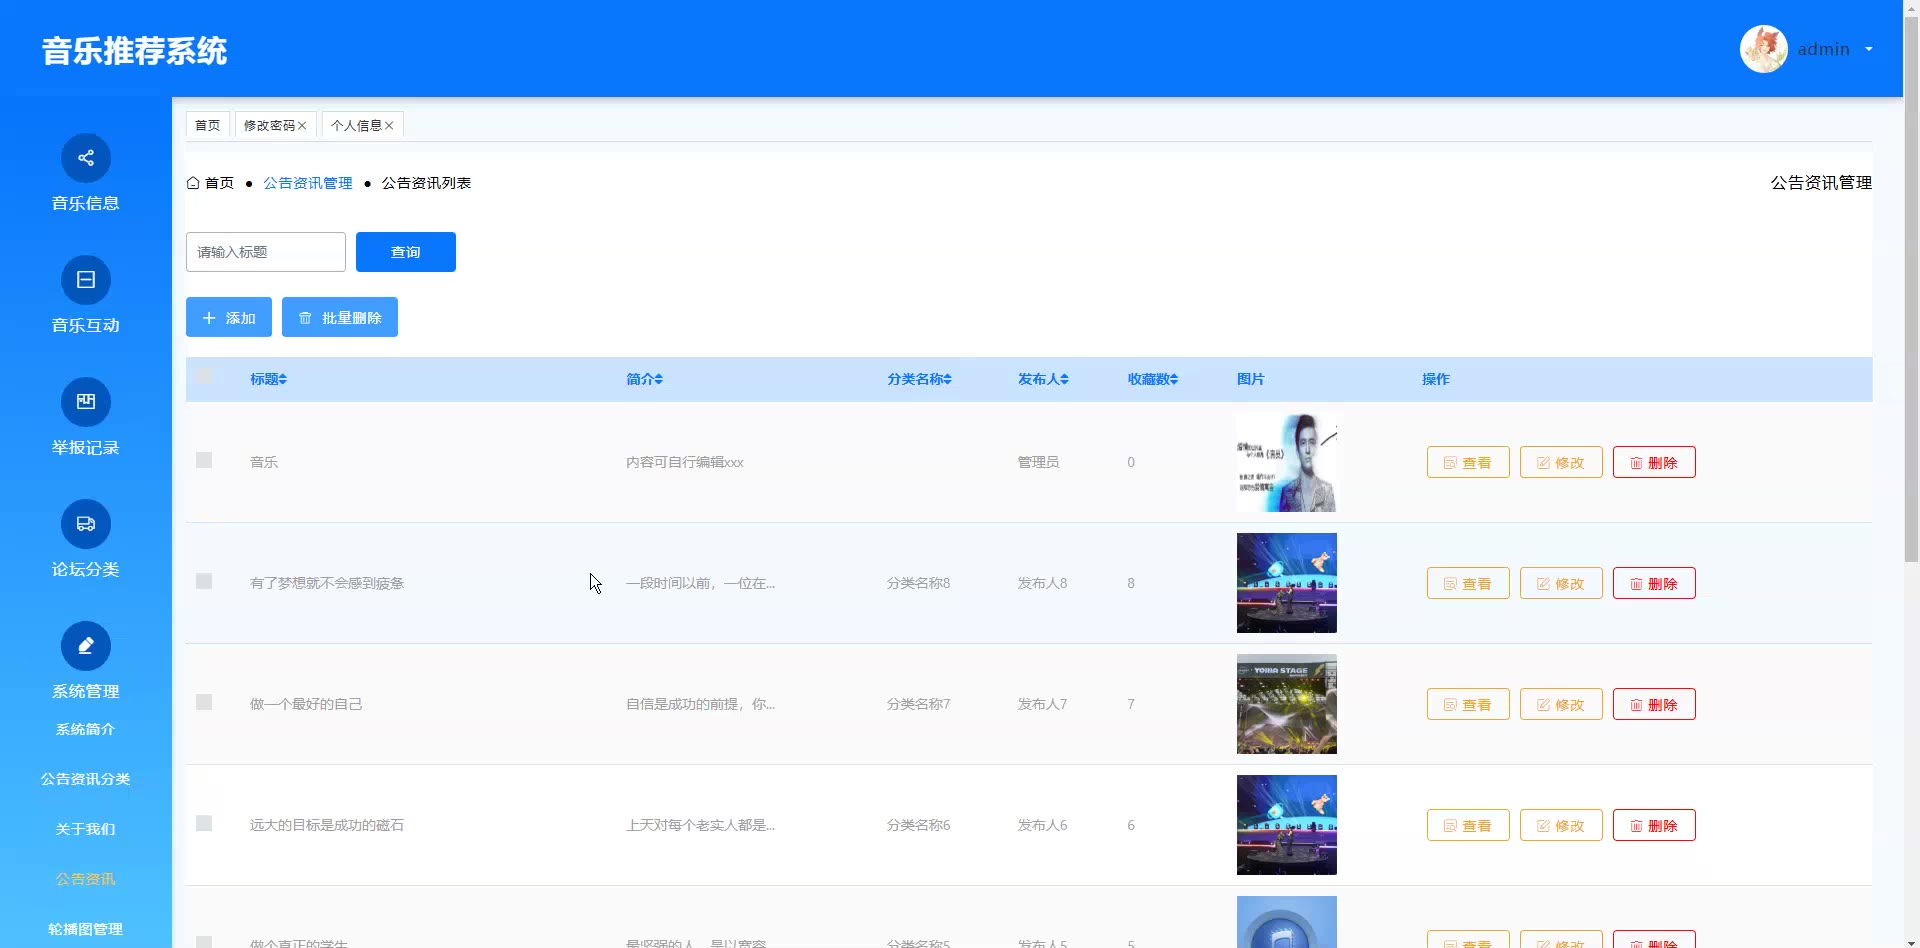Click the admin avatar picture
The height and width of the screenshot is (948, 1920).
tap(1763, 49)
